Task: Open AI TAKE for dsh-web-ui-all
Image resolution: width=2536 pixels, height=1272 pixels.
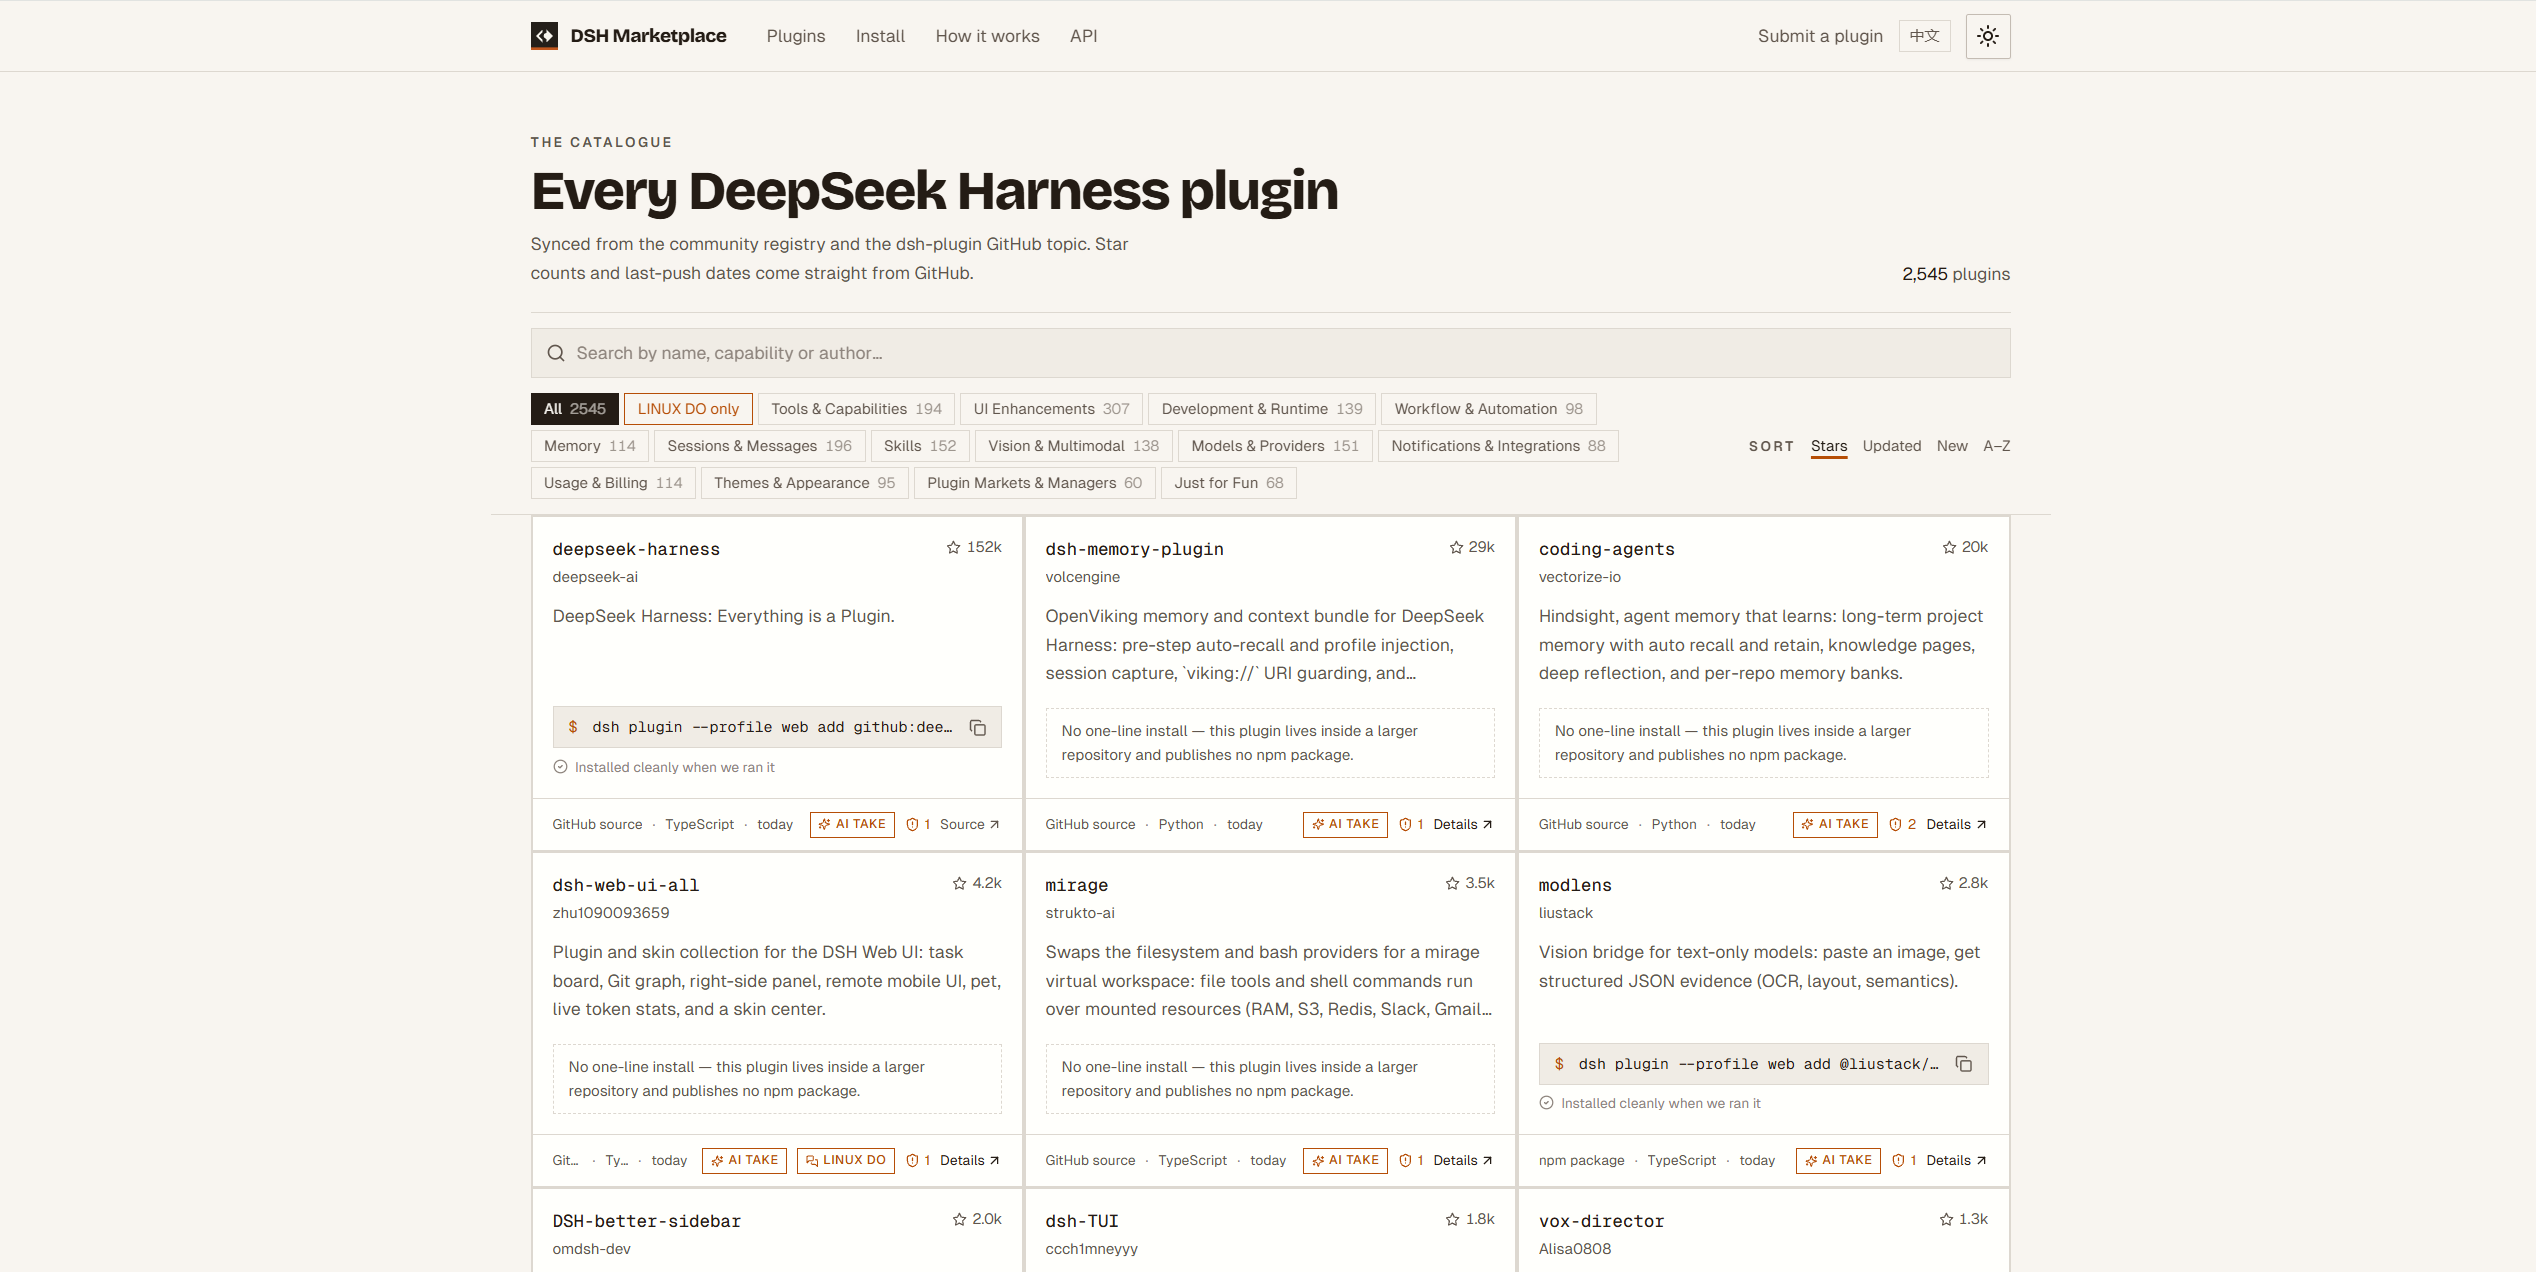Action: (744, 1160)
